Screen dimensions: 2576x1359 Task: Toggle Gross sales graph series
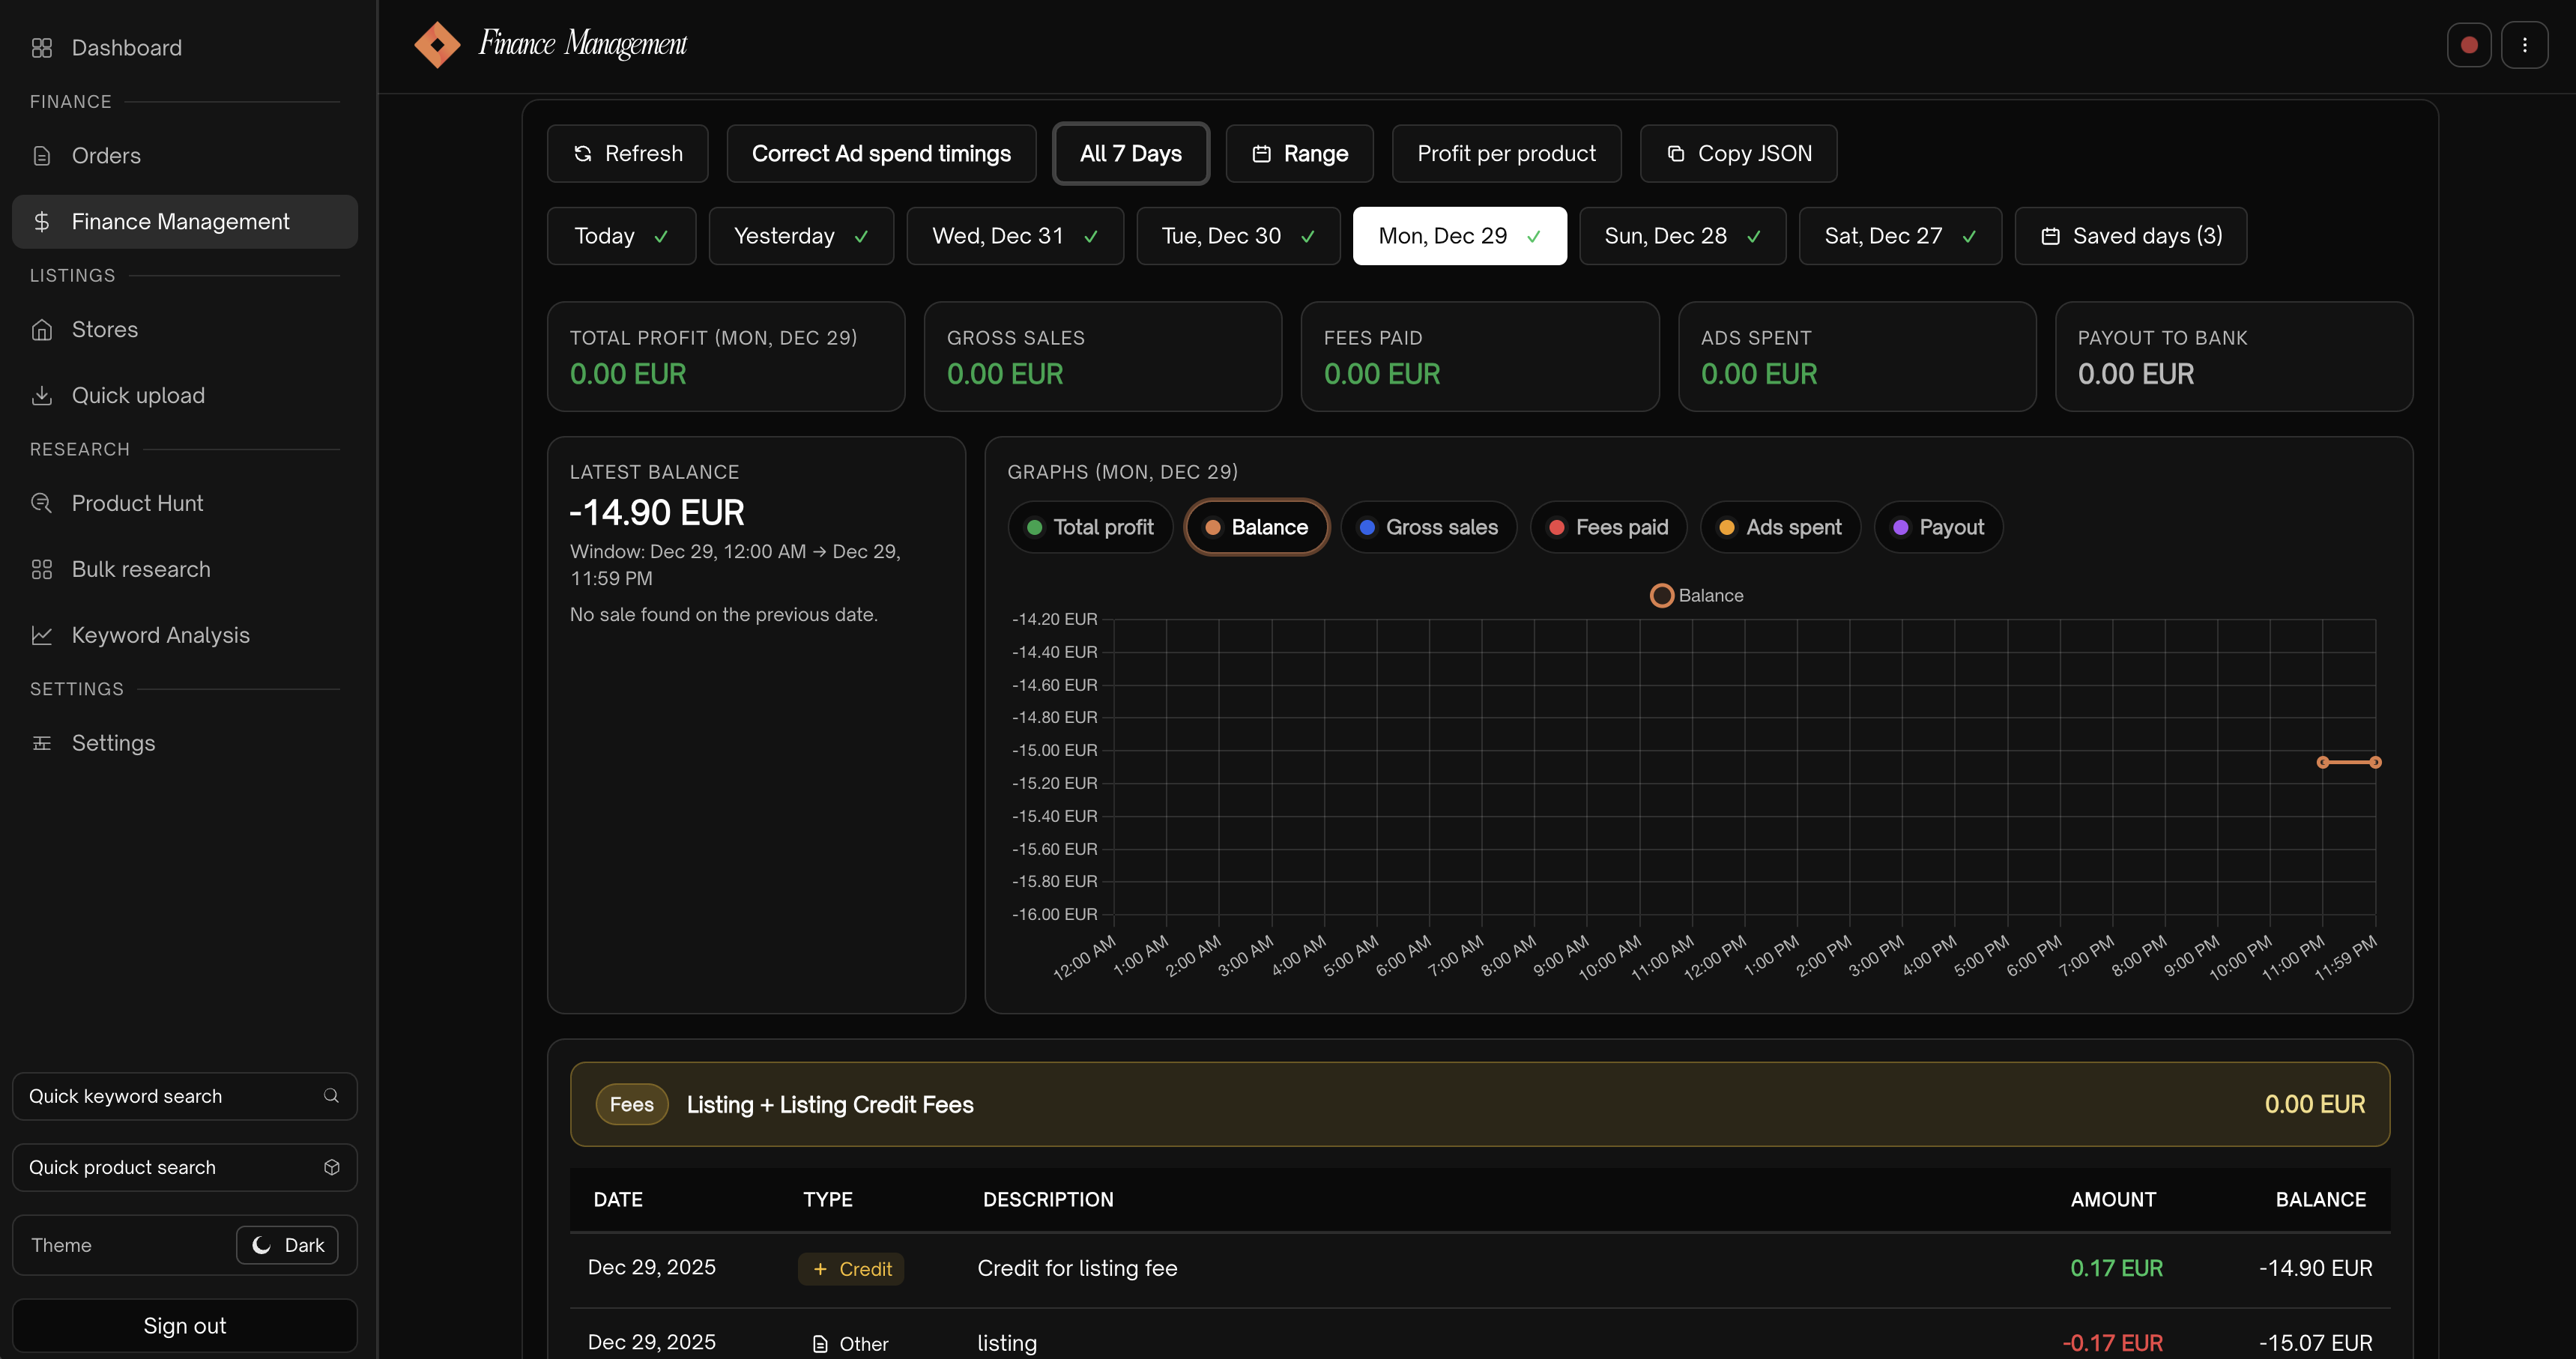click(x=1428, y=527)
